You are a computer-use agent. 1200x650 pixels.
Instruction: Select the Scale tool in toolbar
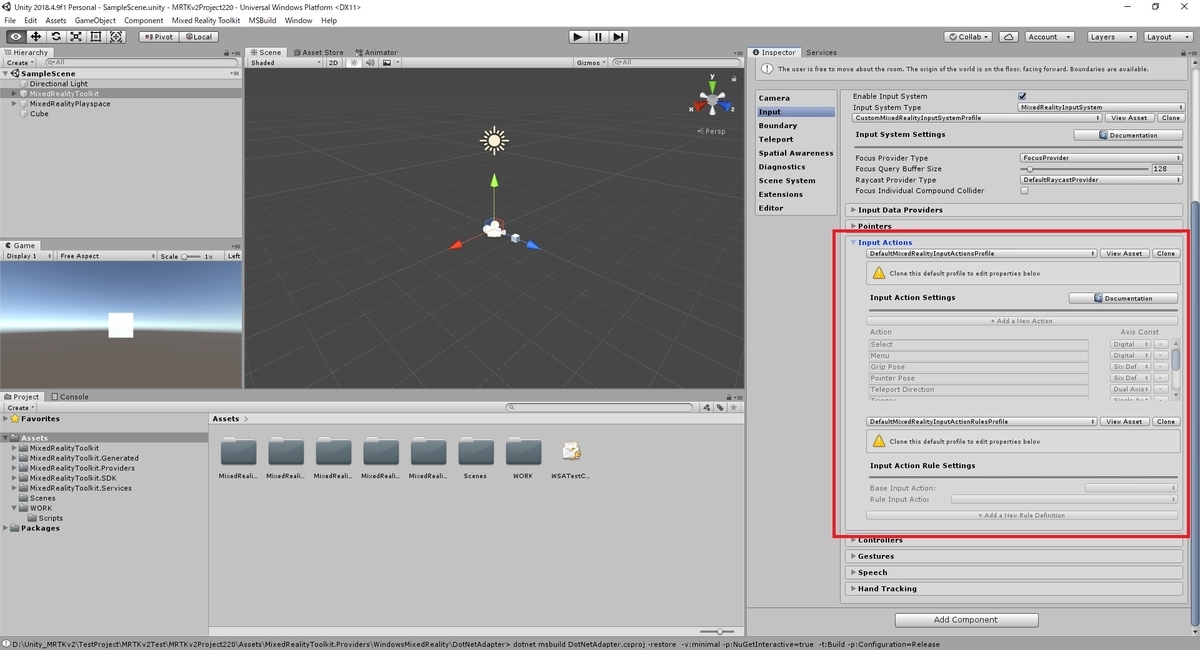pyautogui.click(x=76, y=37)
